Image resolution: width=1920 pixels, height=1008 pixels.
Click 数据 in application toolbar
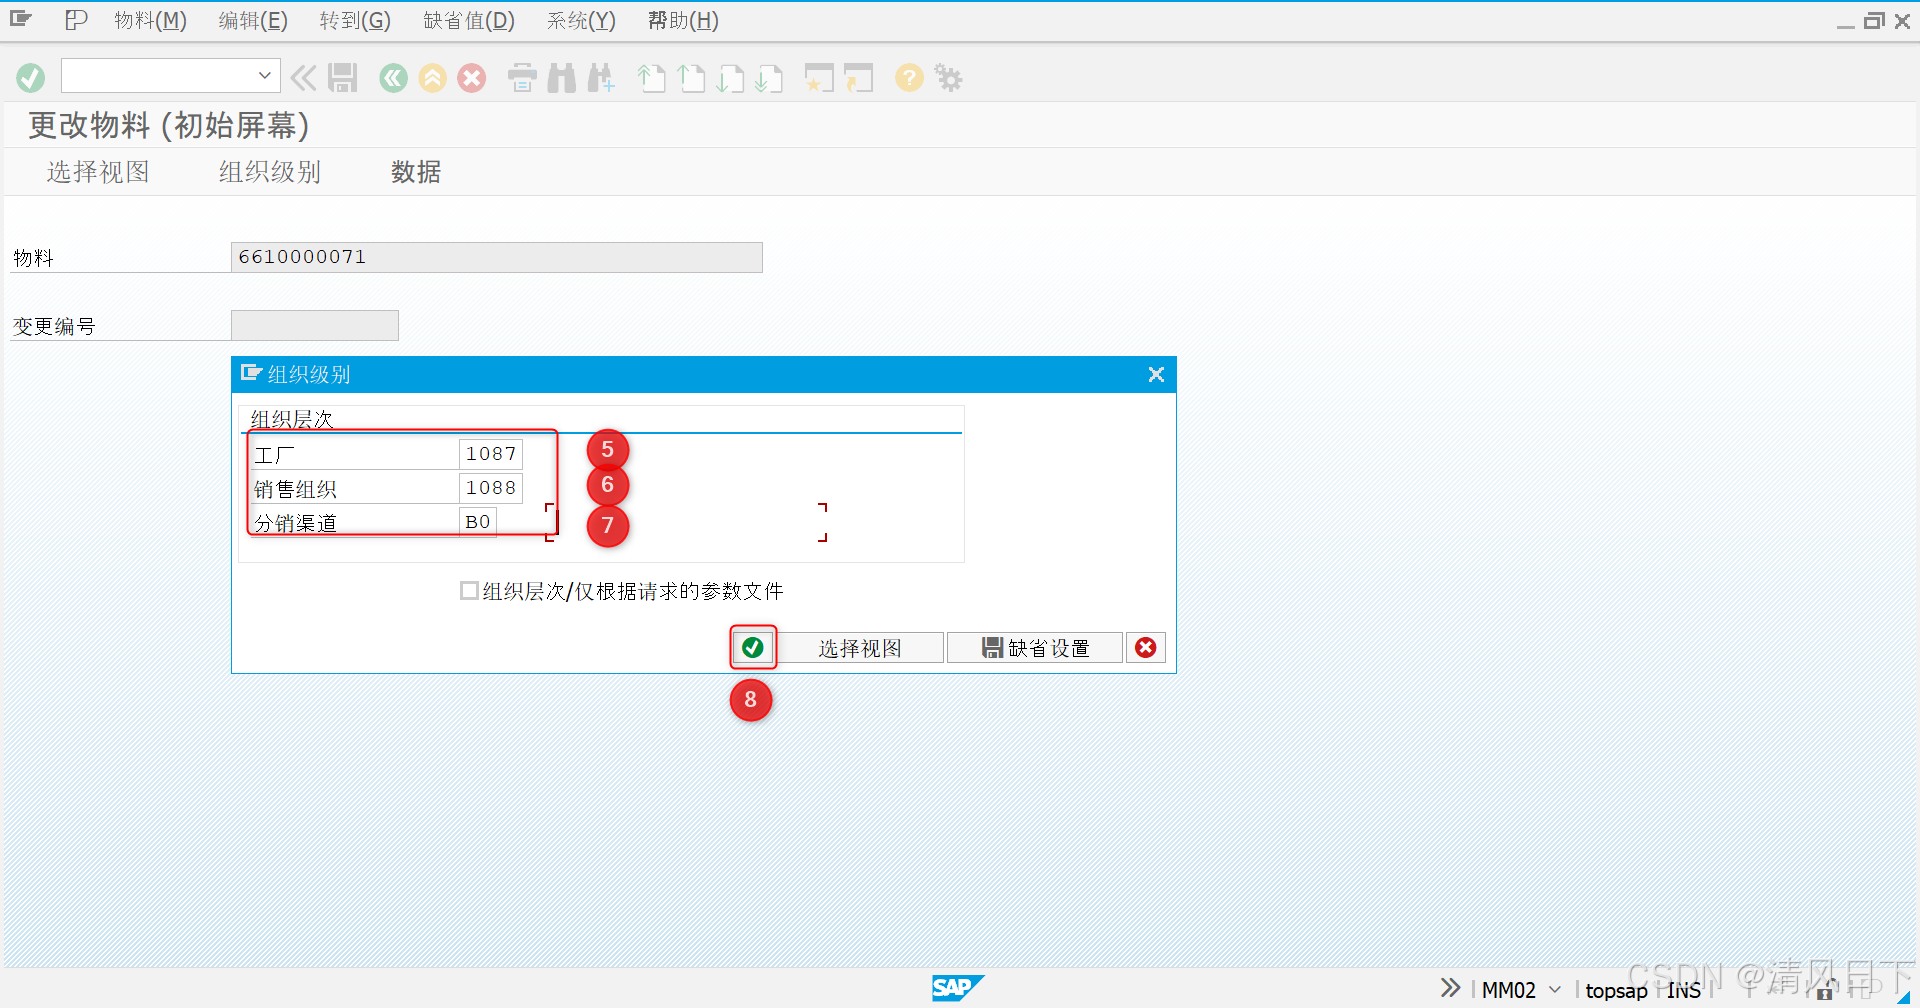(x=416, y=172)
